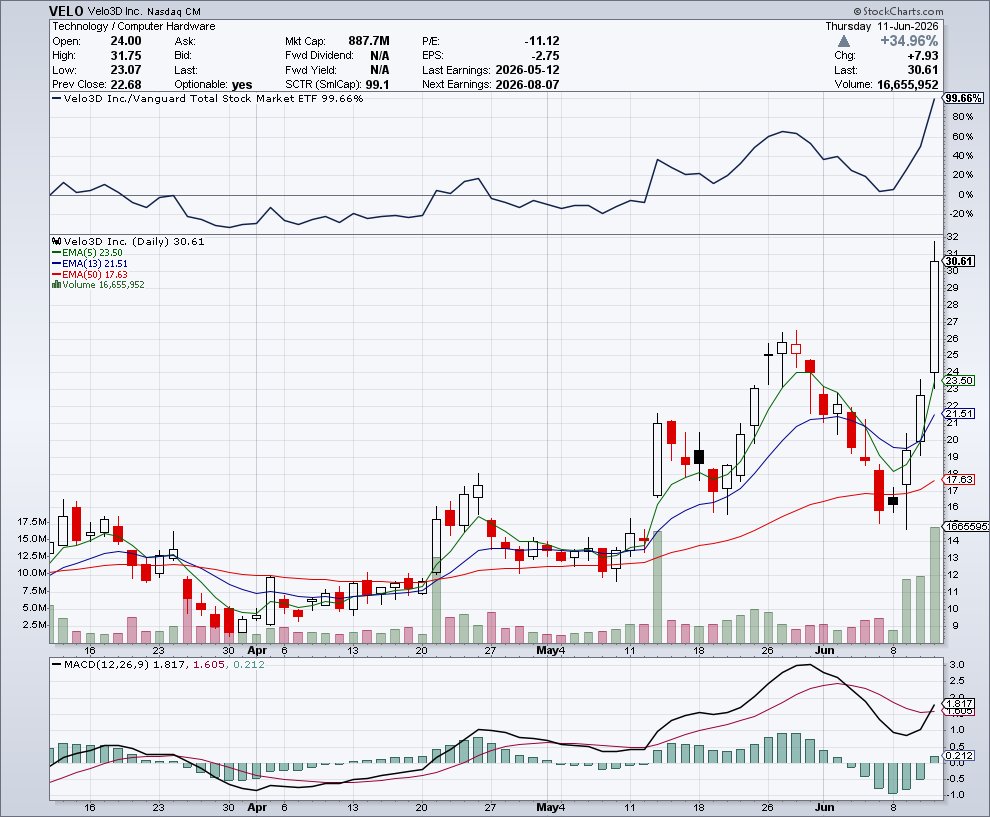Click the candlestick icon beside Velo3D Inc. (Daily)
Screen dimensions: 990x817
point(57,242)
